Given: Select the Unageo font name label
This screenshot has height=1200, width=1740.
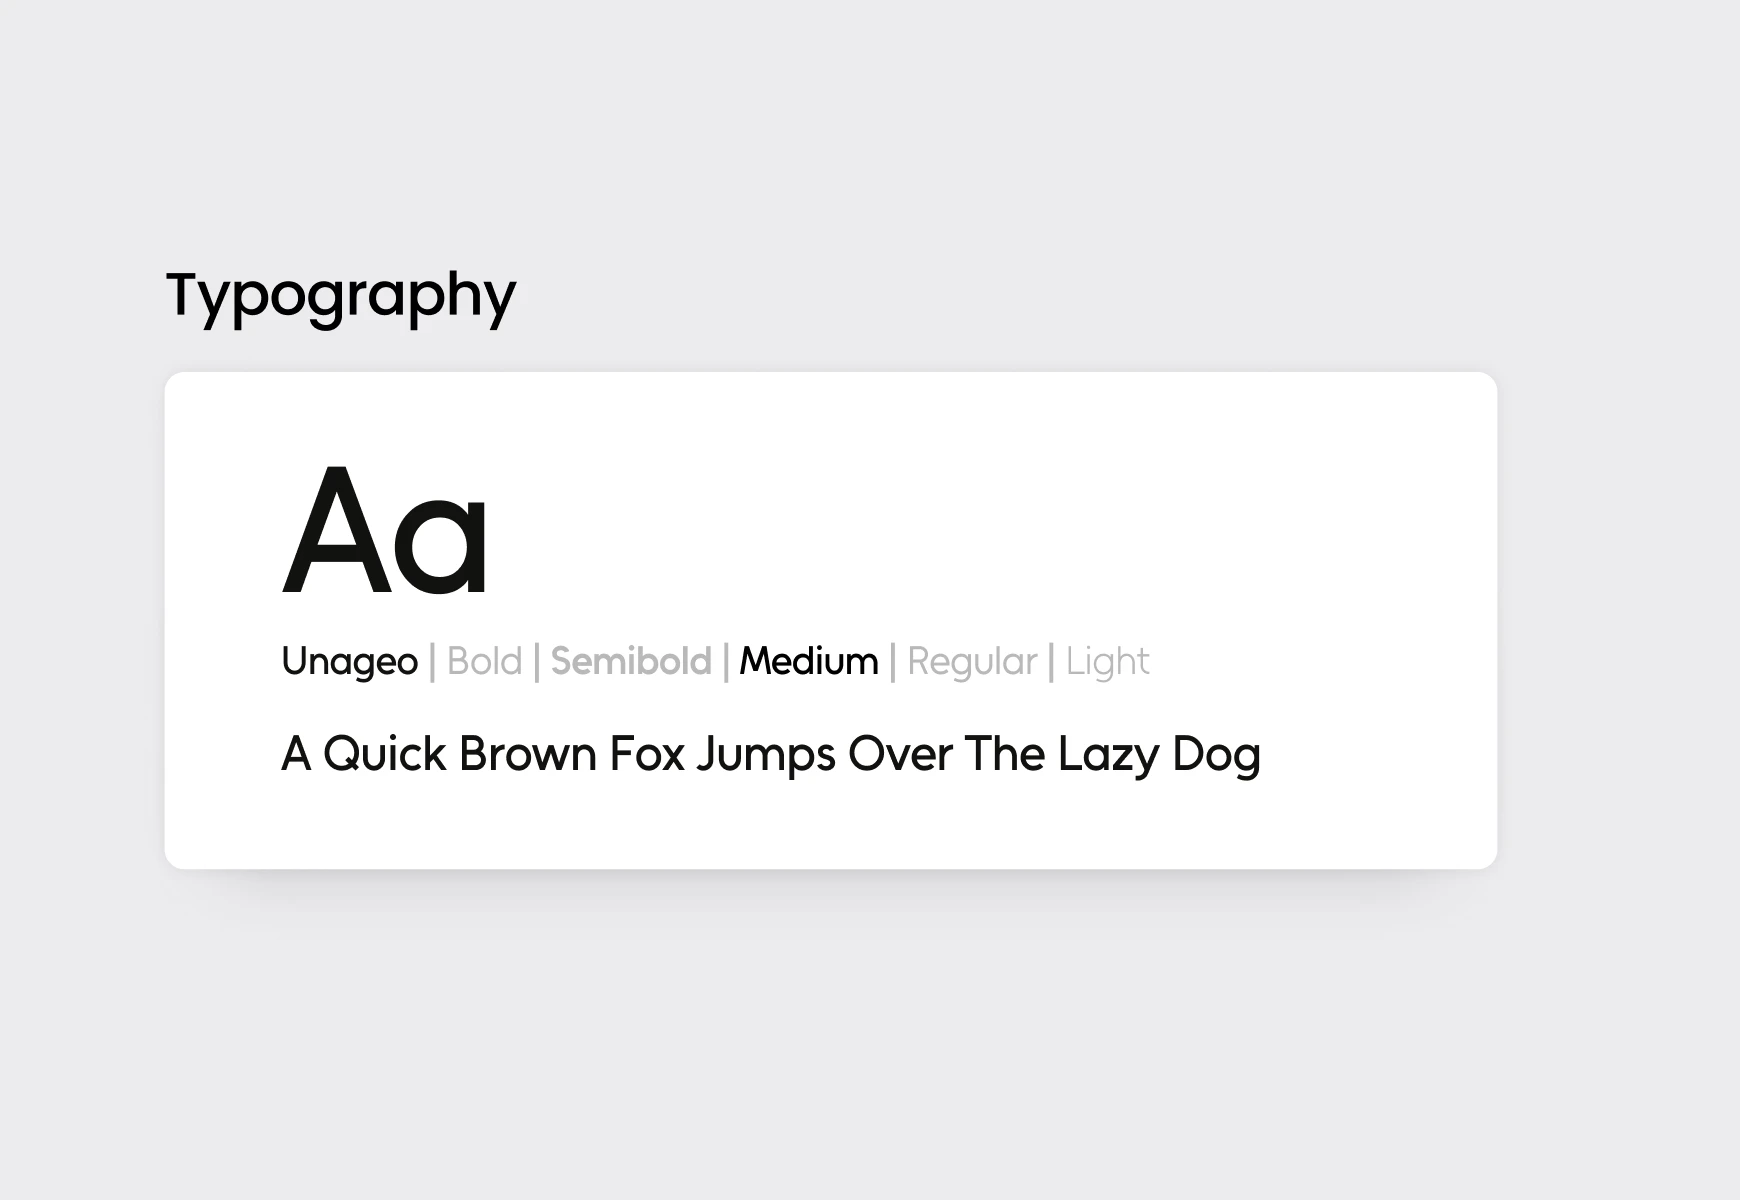Looking at the screenshot, I should coord(349,662).
